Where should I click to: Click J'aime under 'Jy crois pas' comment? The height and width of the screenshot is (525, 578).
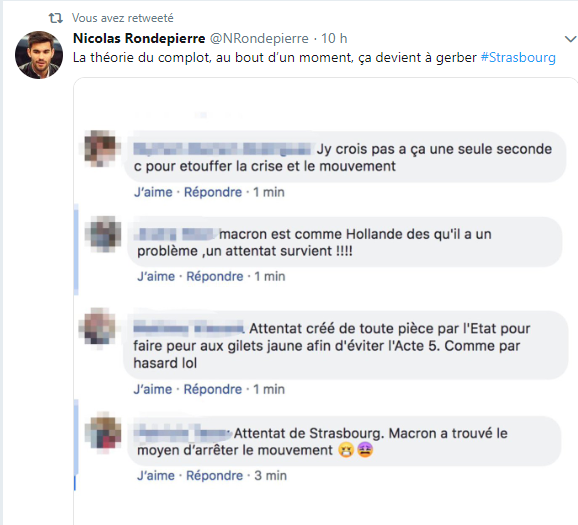(153, 192)
